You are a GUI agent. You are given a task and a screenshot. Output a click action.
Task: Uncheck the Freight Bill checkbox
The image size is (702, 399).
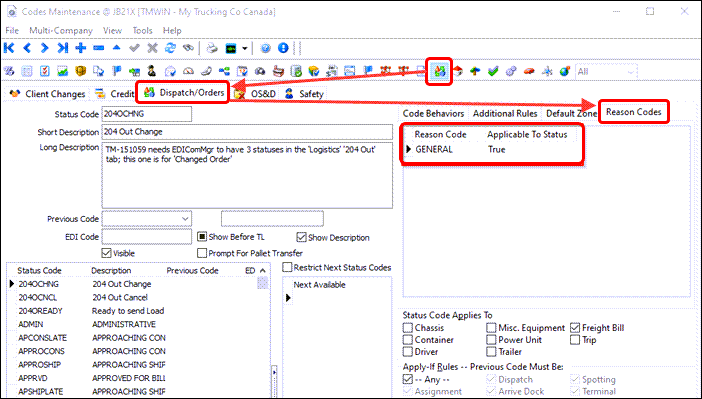pyautogui.click(x=575, y=328)
